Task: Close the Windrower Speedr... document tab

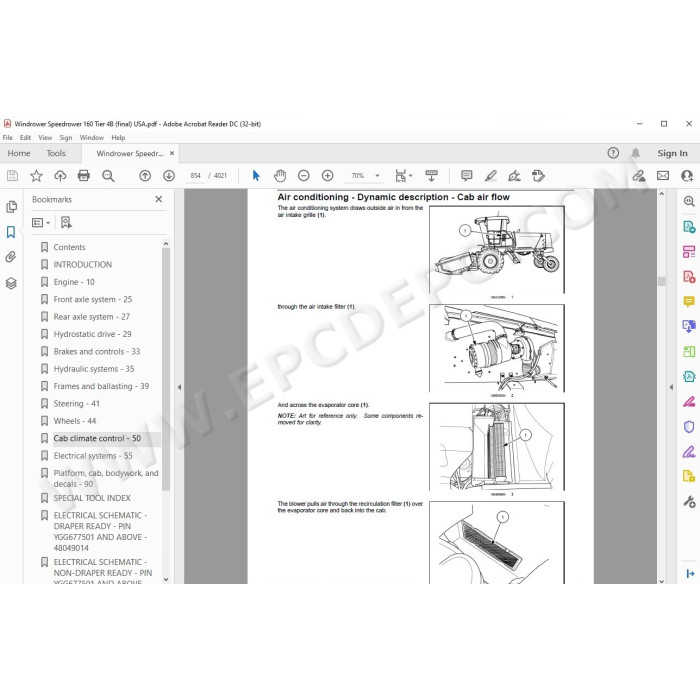Action: (172, 153)
